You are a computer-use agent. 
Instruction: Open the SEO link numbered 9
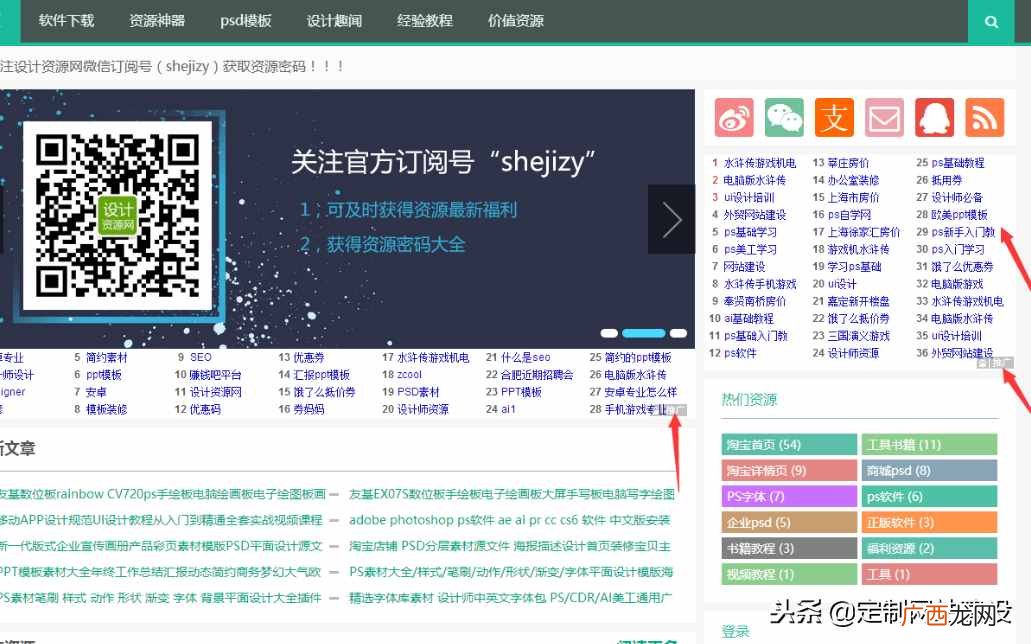click(201, 357)
